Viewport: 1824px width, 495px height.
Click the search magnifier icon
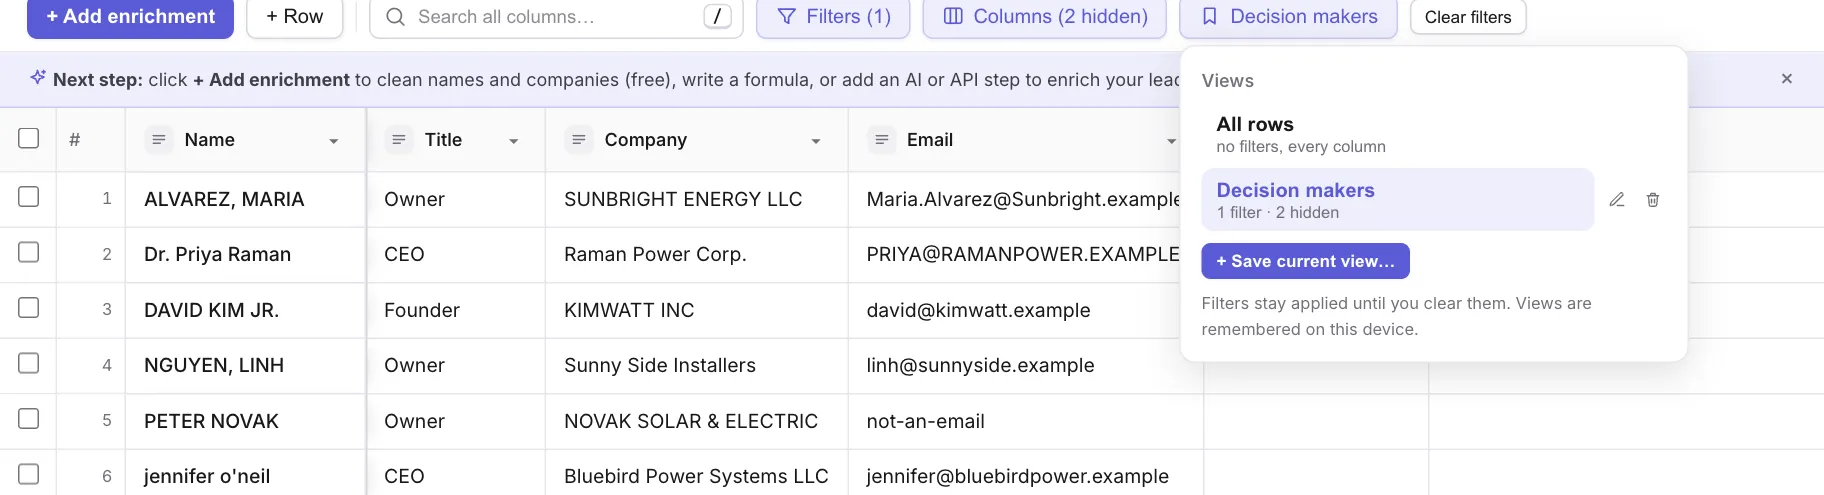click(x=395, y=17)
